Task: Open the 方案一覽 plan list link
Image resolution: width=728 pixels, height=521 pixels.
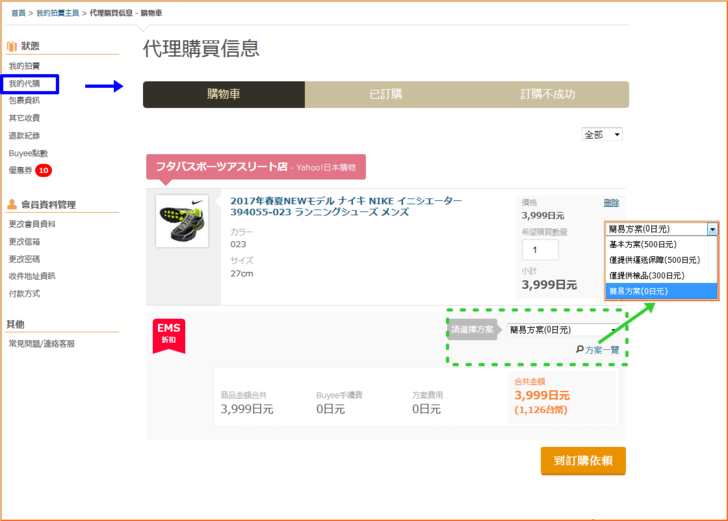Action: (x=602, y=350)
